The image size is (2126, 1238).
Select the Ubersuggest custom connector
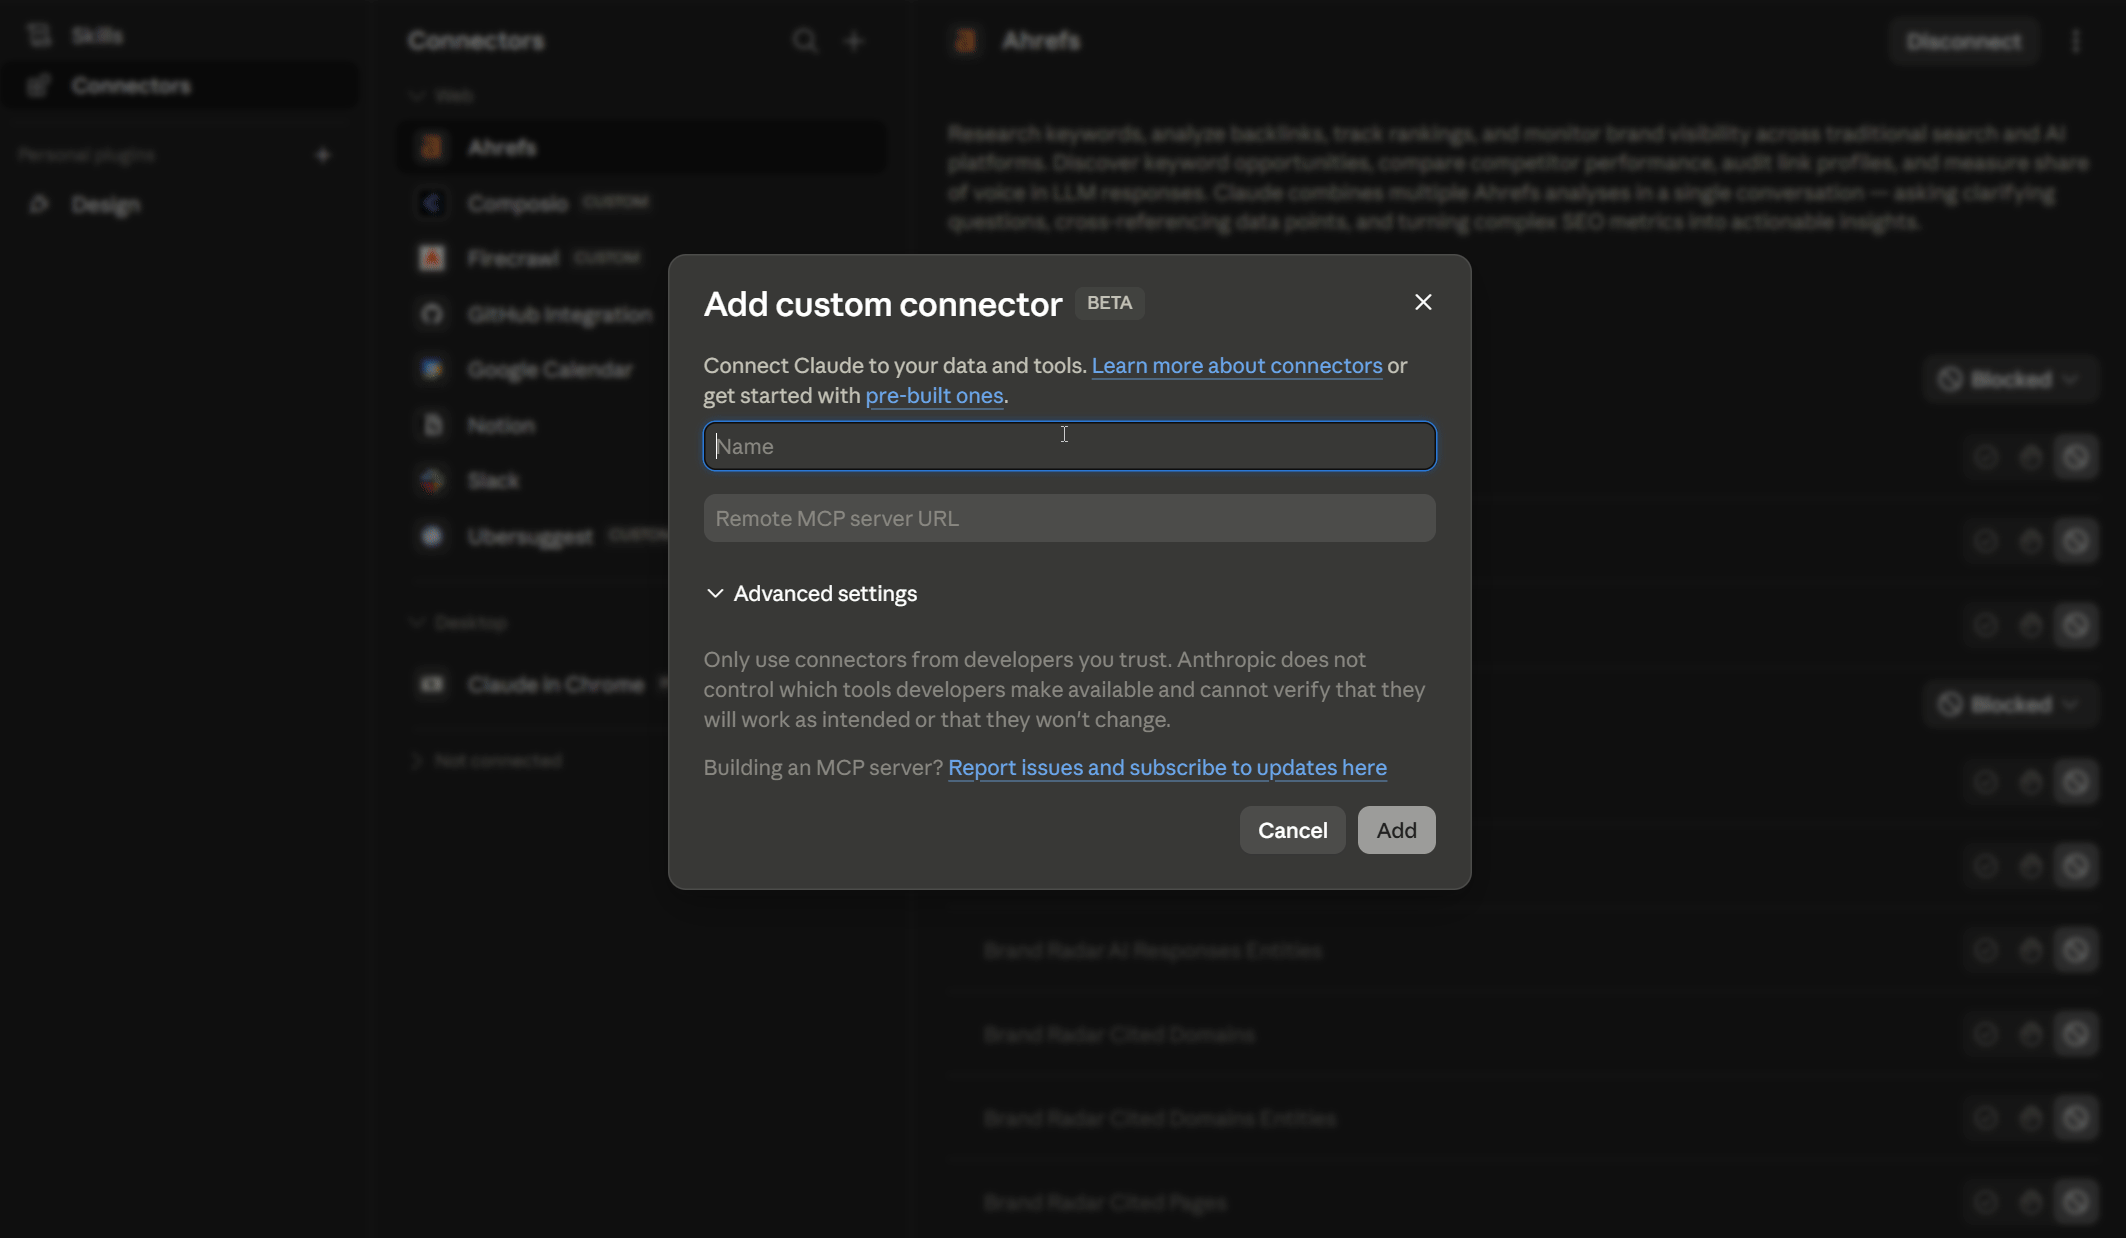pos(530,537)
